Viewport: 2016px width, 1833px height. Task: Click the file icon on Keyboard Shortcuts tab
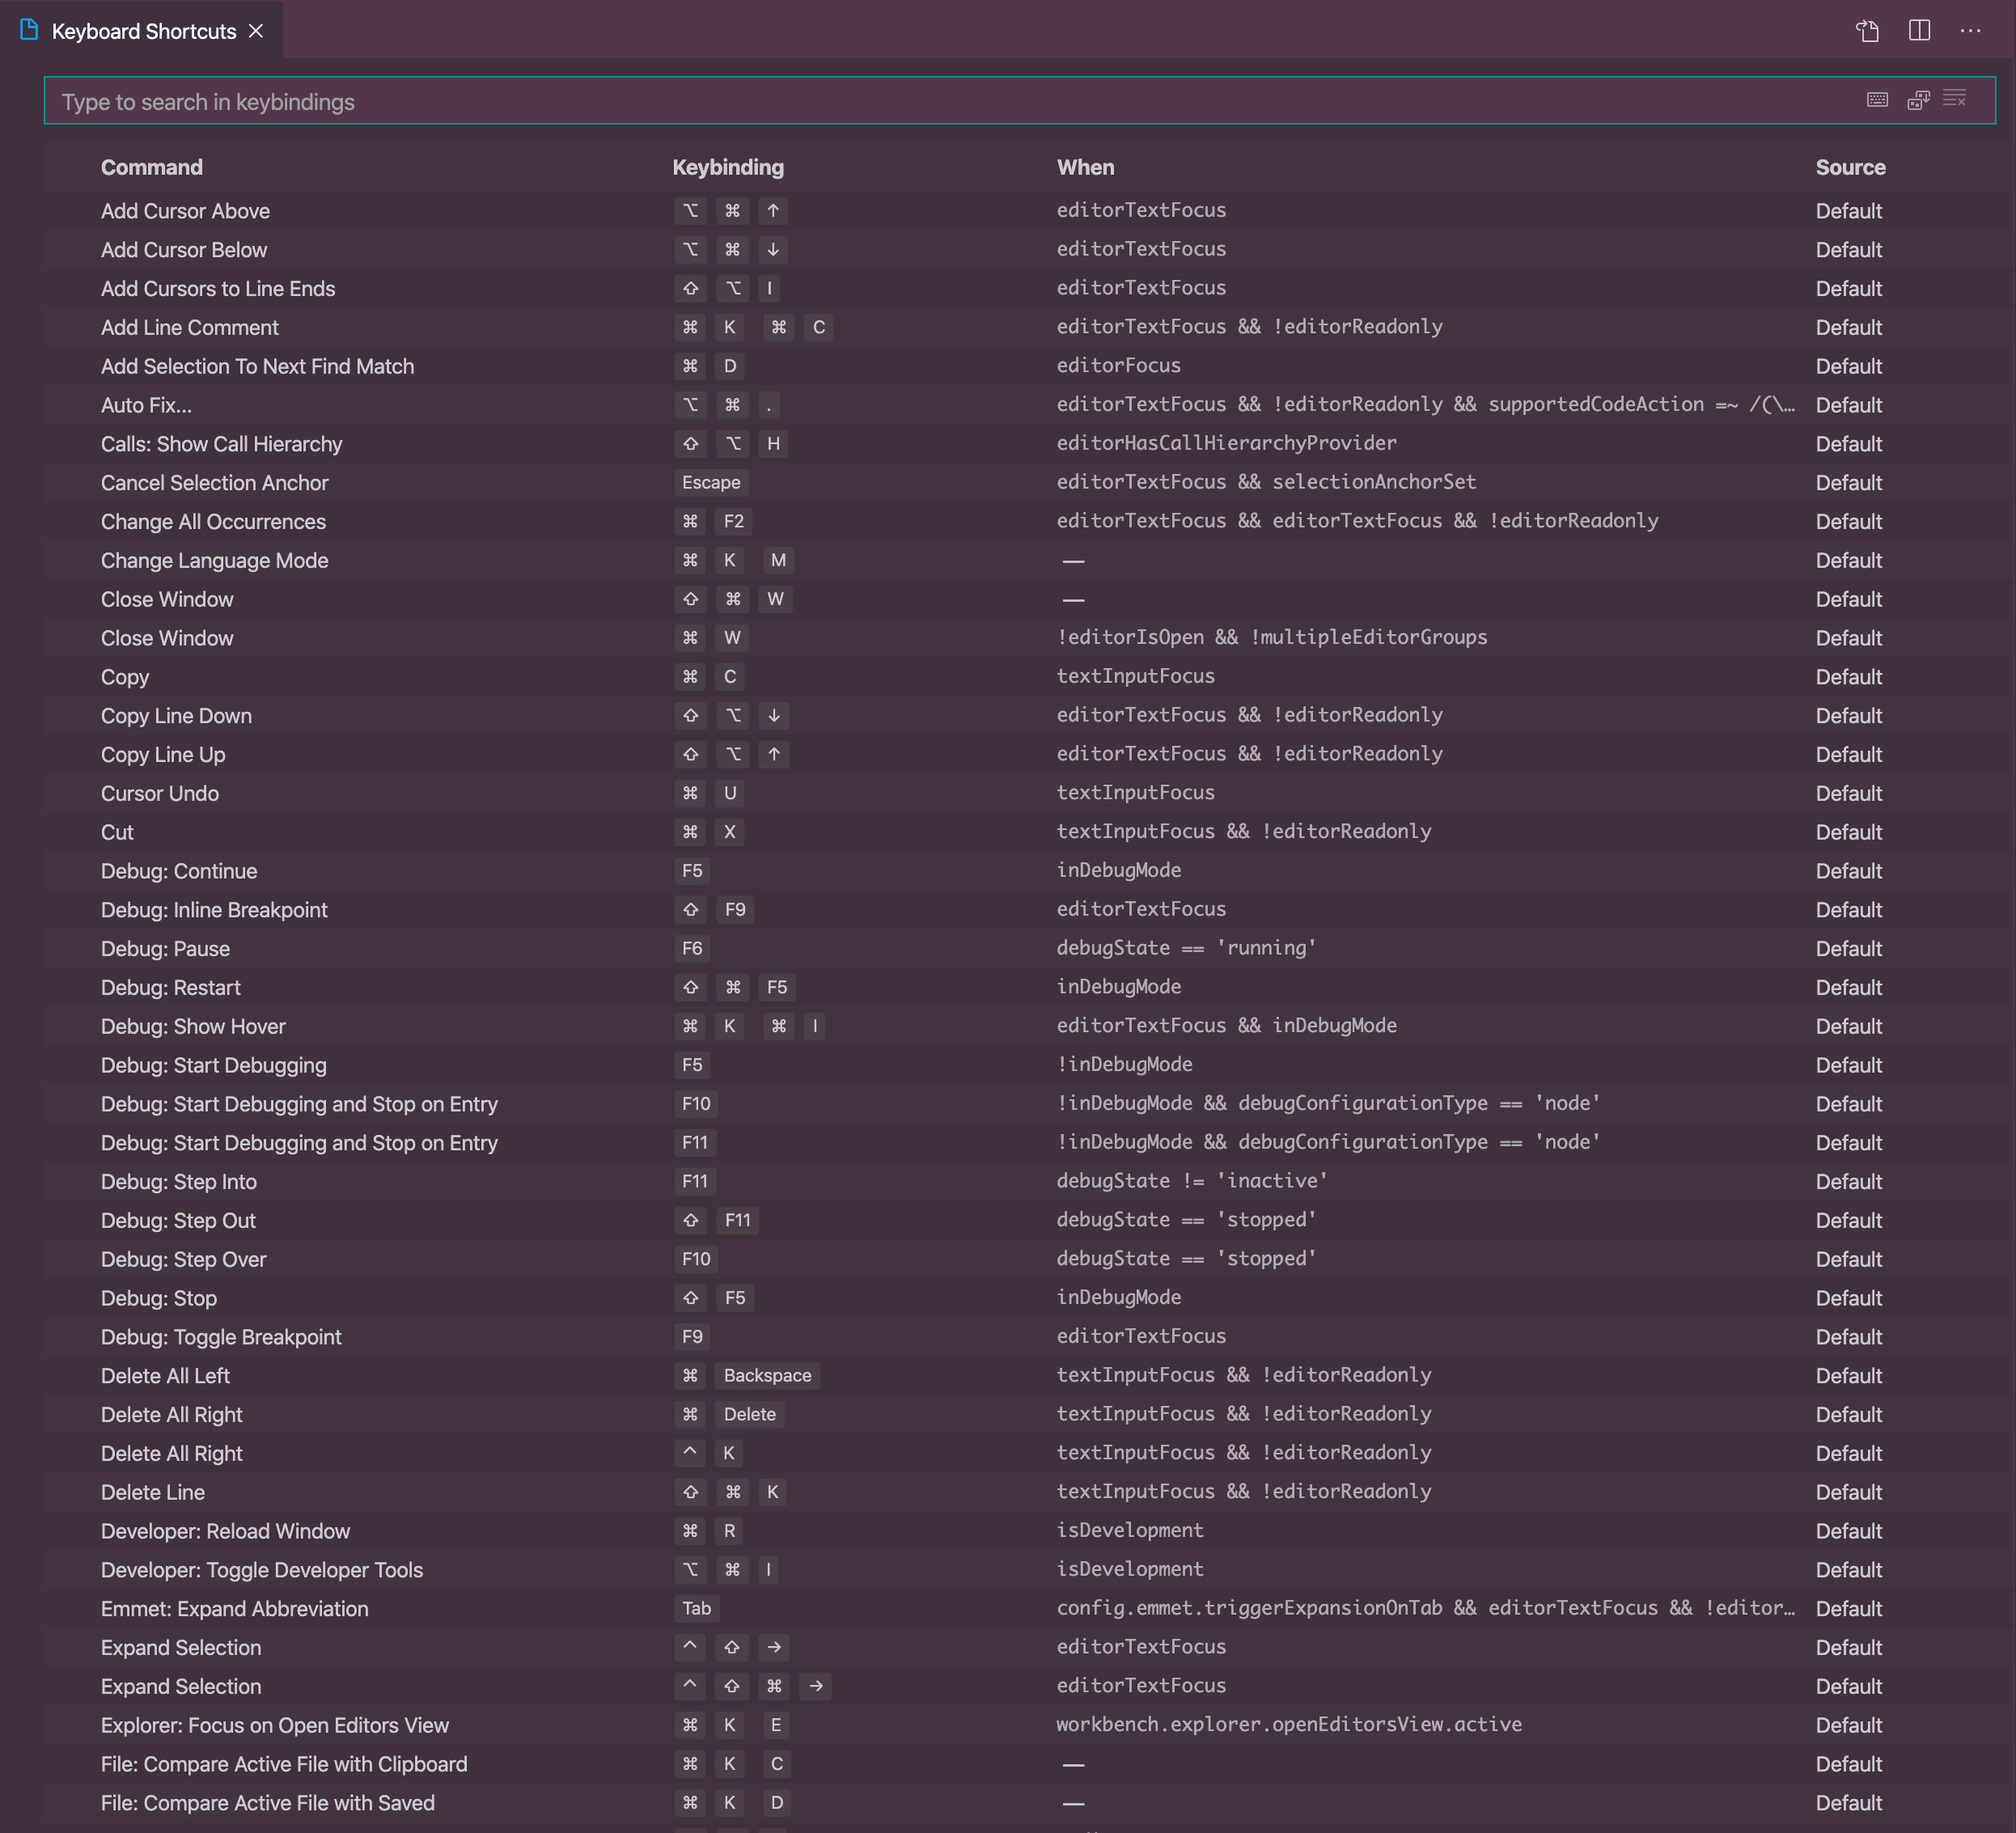pyautogui.click(x=29, y=31)
